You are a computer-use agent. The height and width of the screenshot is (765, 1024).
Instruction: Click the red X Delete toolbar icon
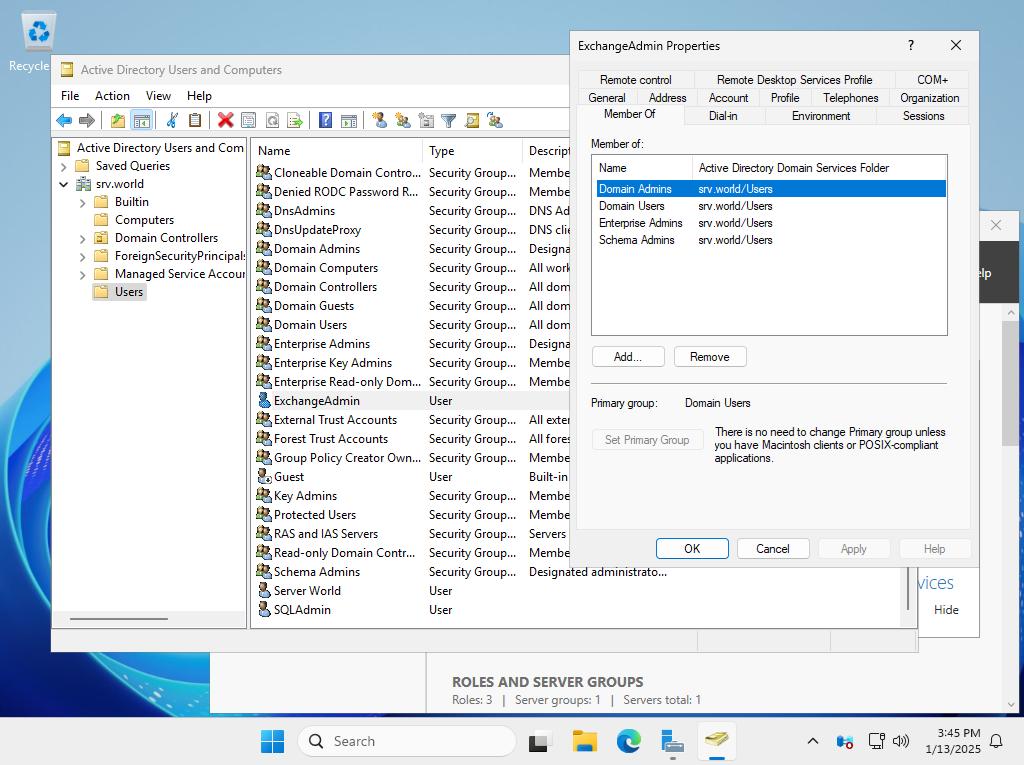point(225,120)
